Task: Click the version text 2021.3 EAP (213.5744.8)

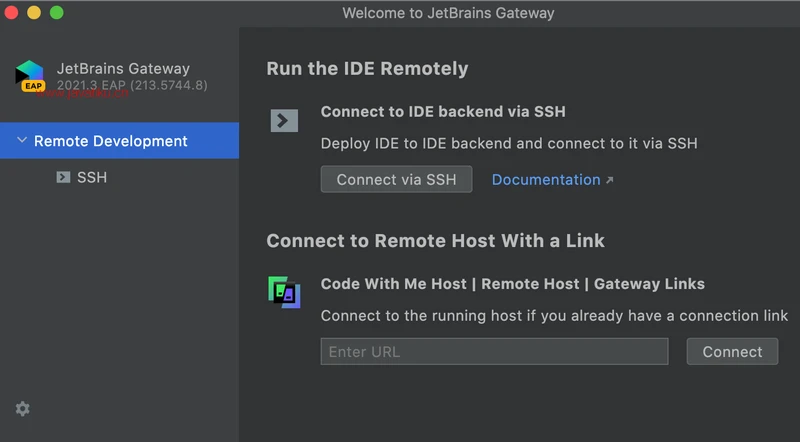Action: point(132,85)
